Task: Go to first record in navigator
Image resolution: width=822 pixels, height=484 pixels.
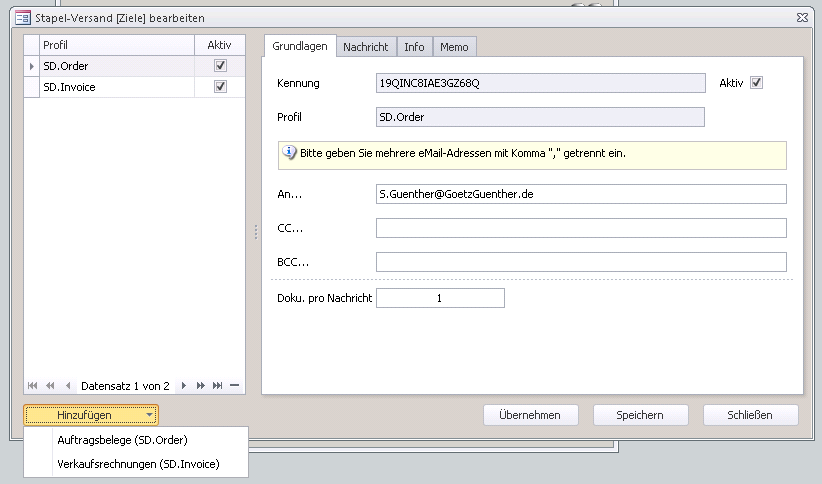Action: click(x=33, y=385)
